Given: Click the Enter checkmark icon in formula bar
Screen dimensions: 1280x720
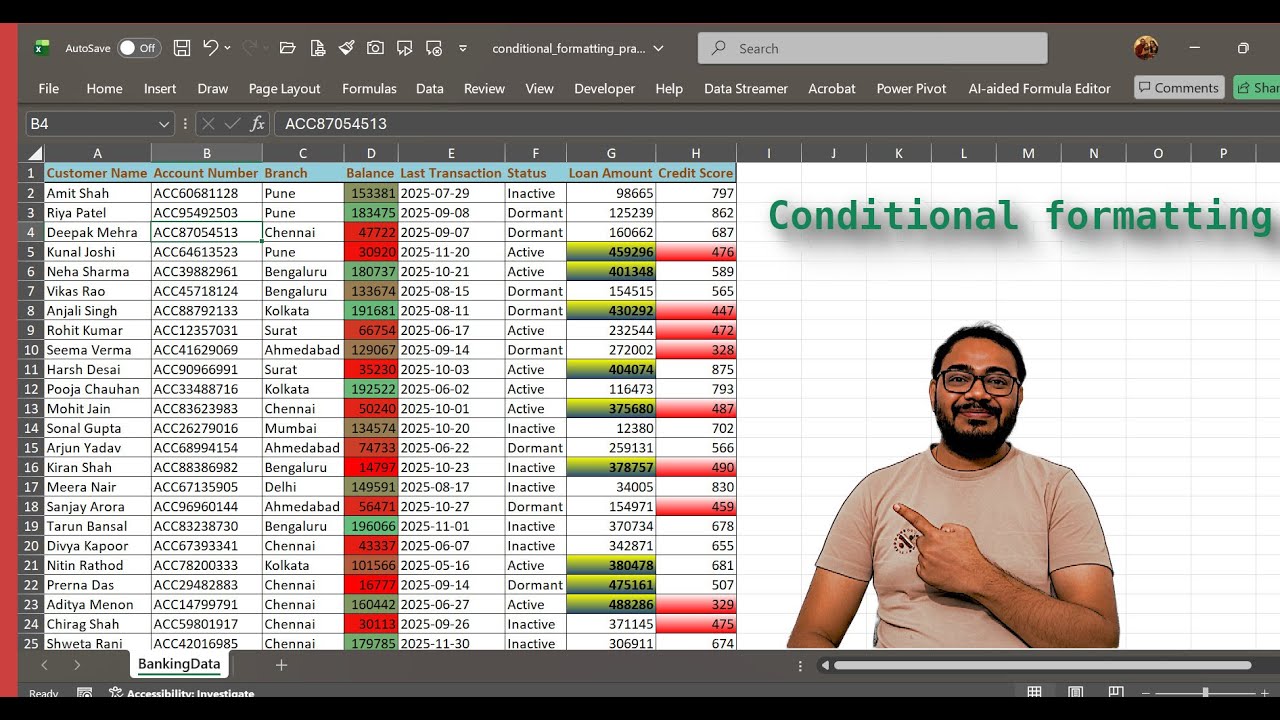Looking at the screenshot, I should pyautogui.click(x=232, y=124).
